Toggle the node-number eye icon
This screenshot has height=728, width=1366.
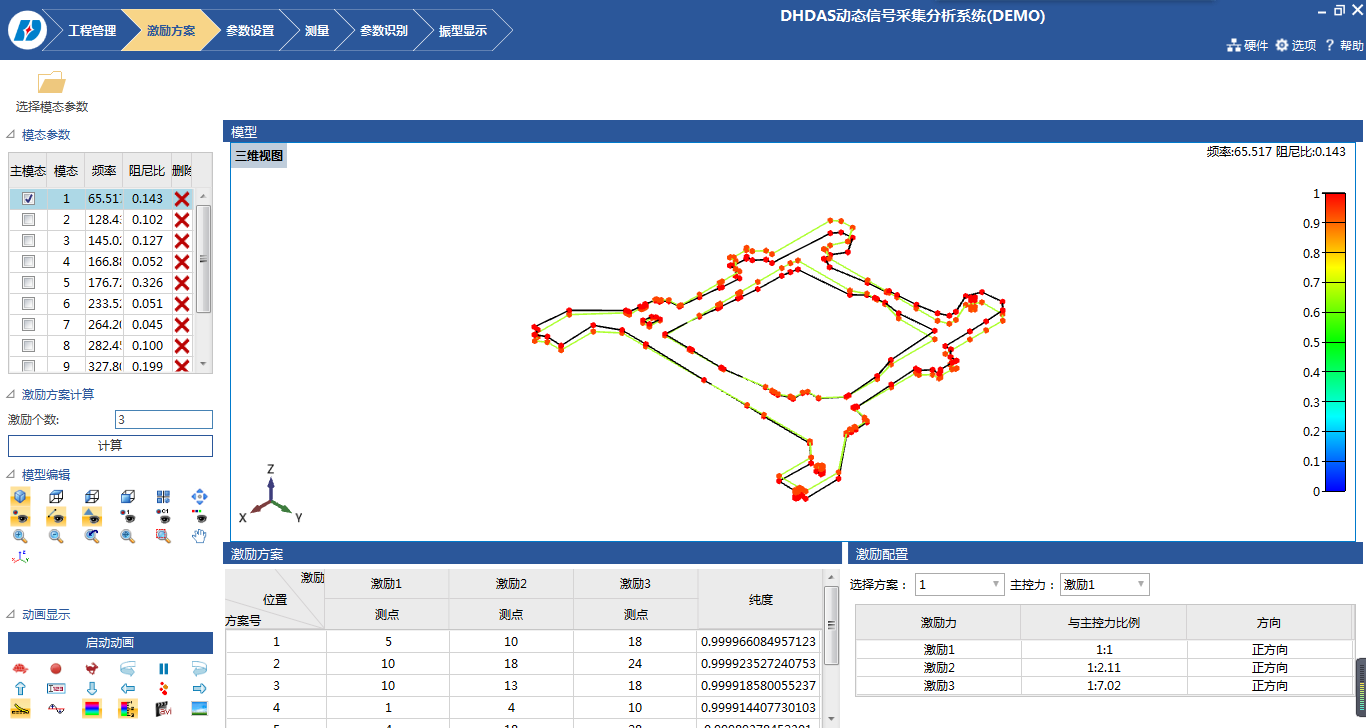tap(128, 516)
